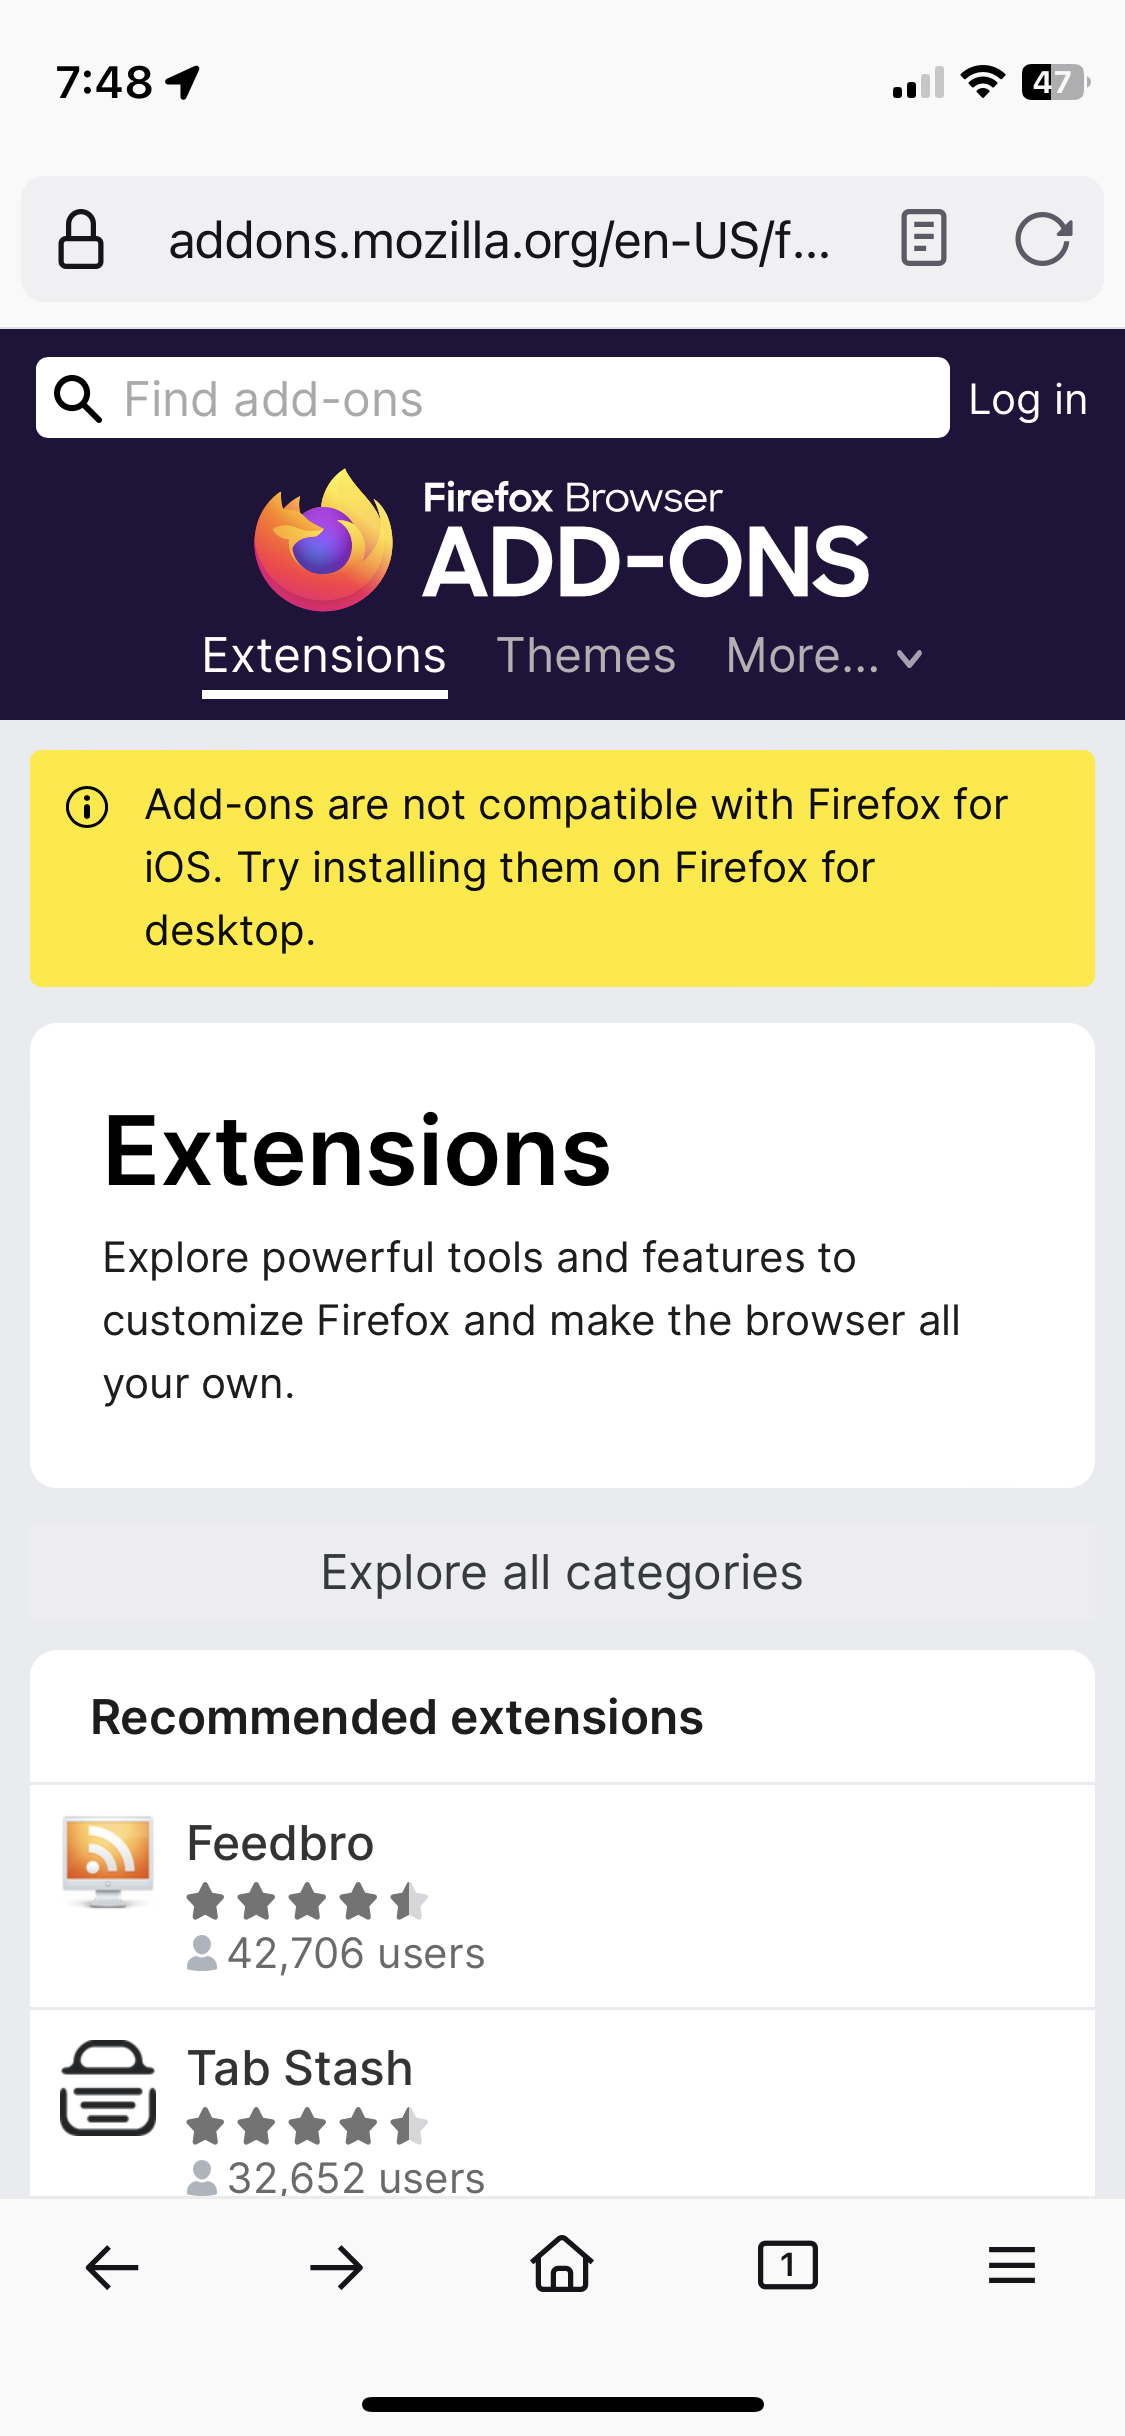Expand the More... dropdown menu
This screenshot has height=2436, width=1125.
[824, 657]
